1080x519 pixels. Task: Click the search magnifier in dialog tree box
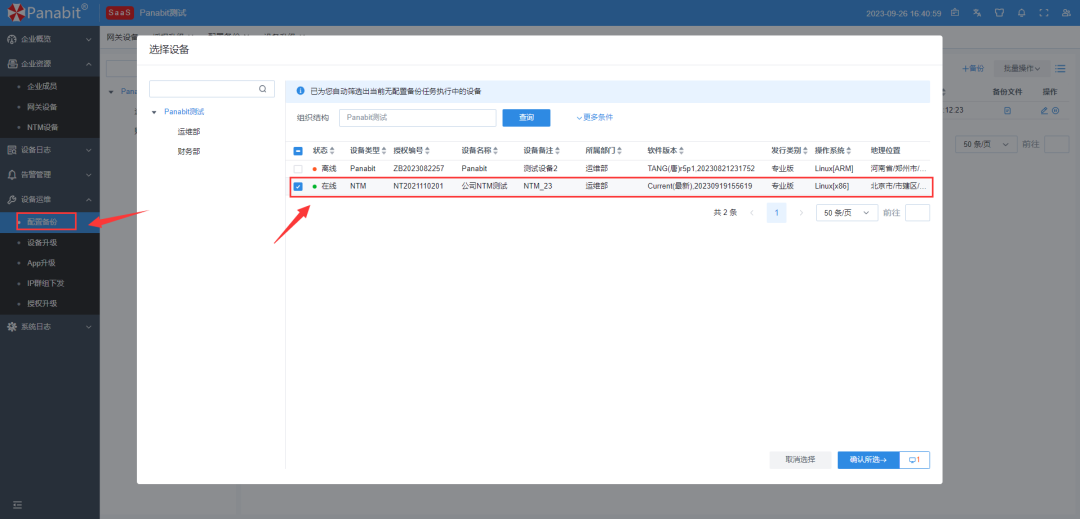coord(262,89)
